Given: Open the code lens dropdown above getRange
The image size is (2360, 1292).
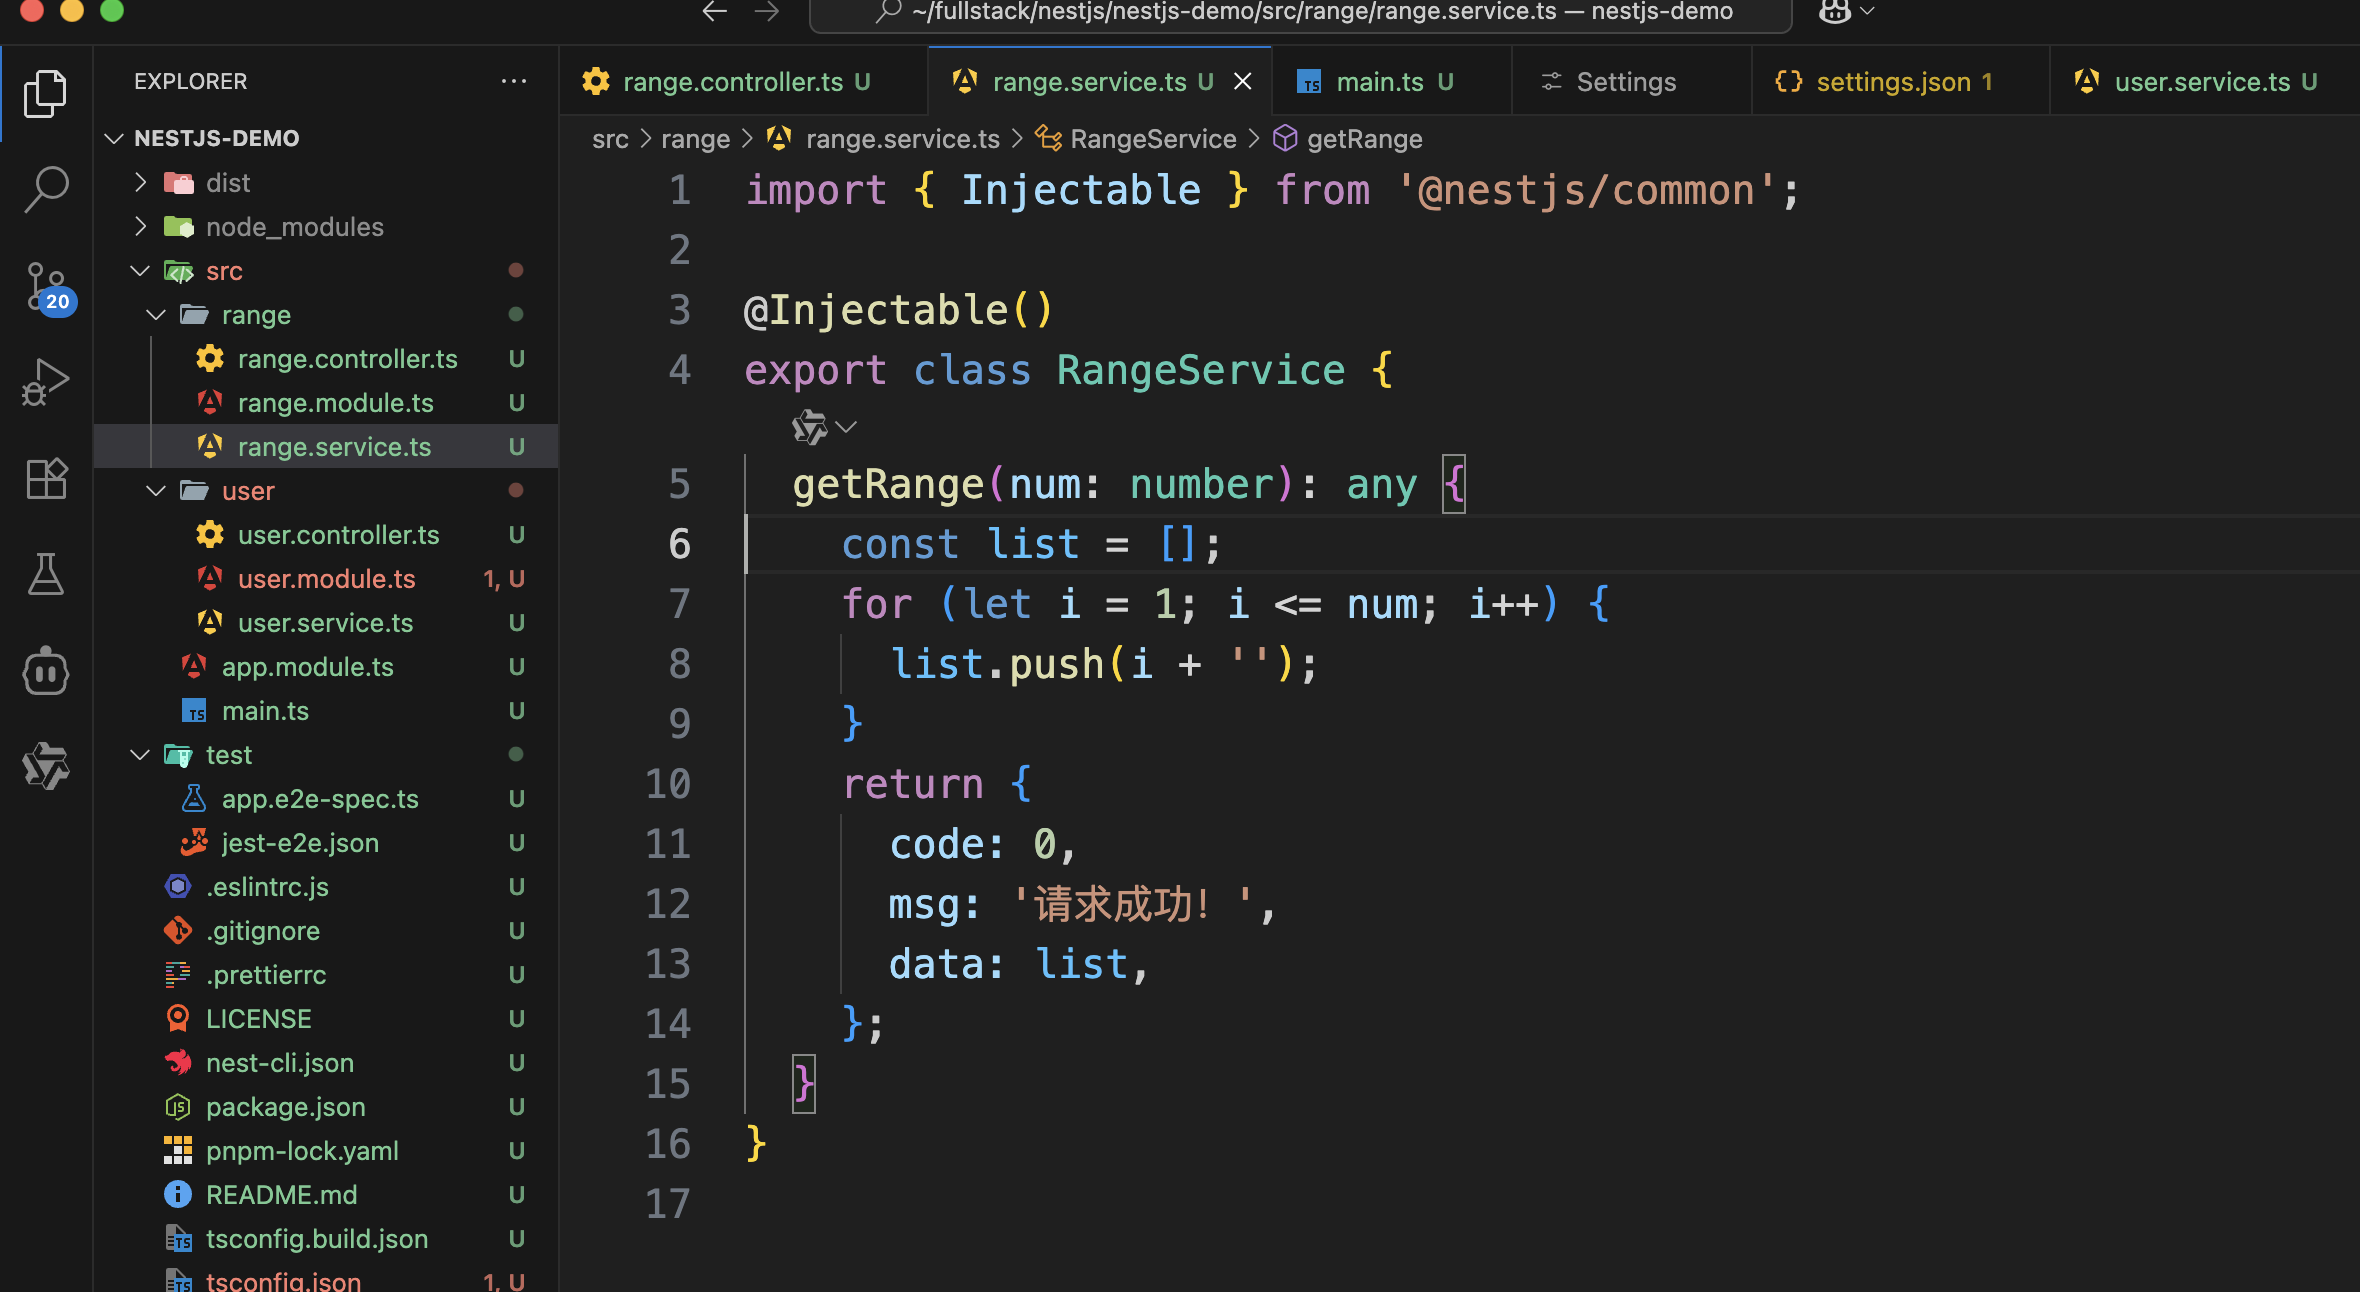Looking at the screenshot, I should tap(846, 428).
